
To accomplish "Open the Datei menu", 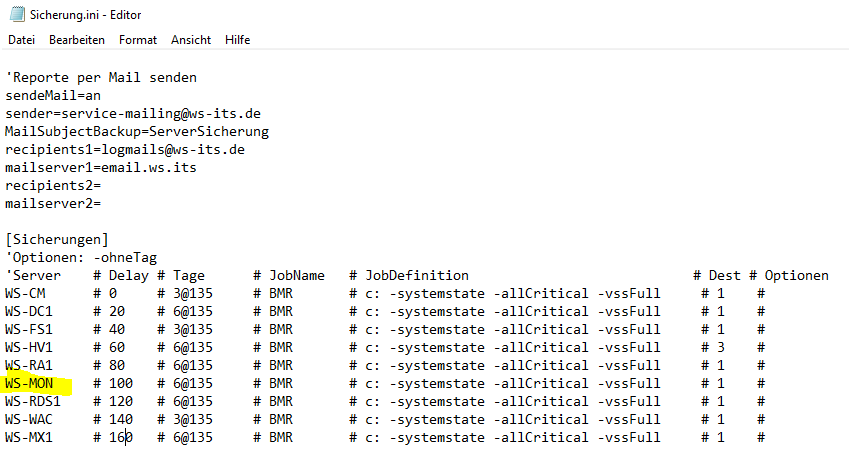I will 22,40.
